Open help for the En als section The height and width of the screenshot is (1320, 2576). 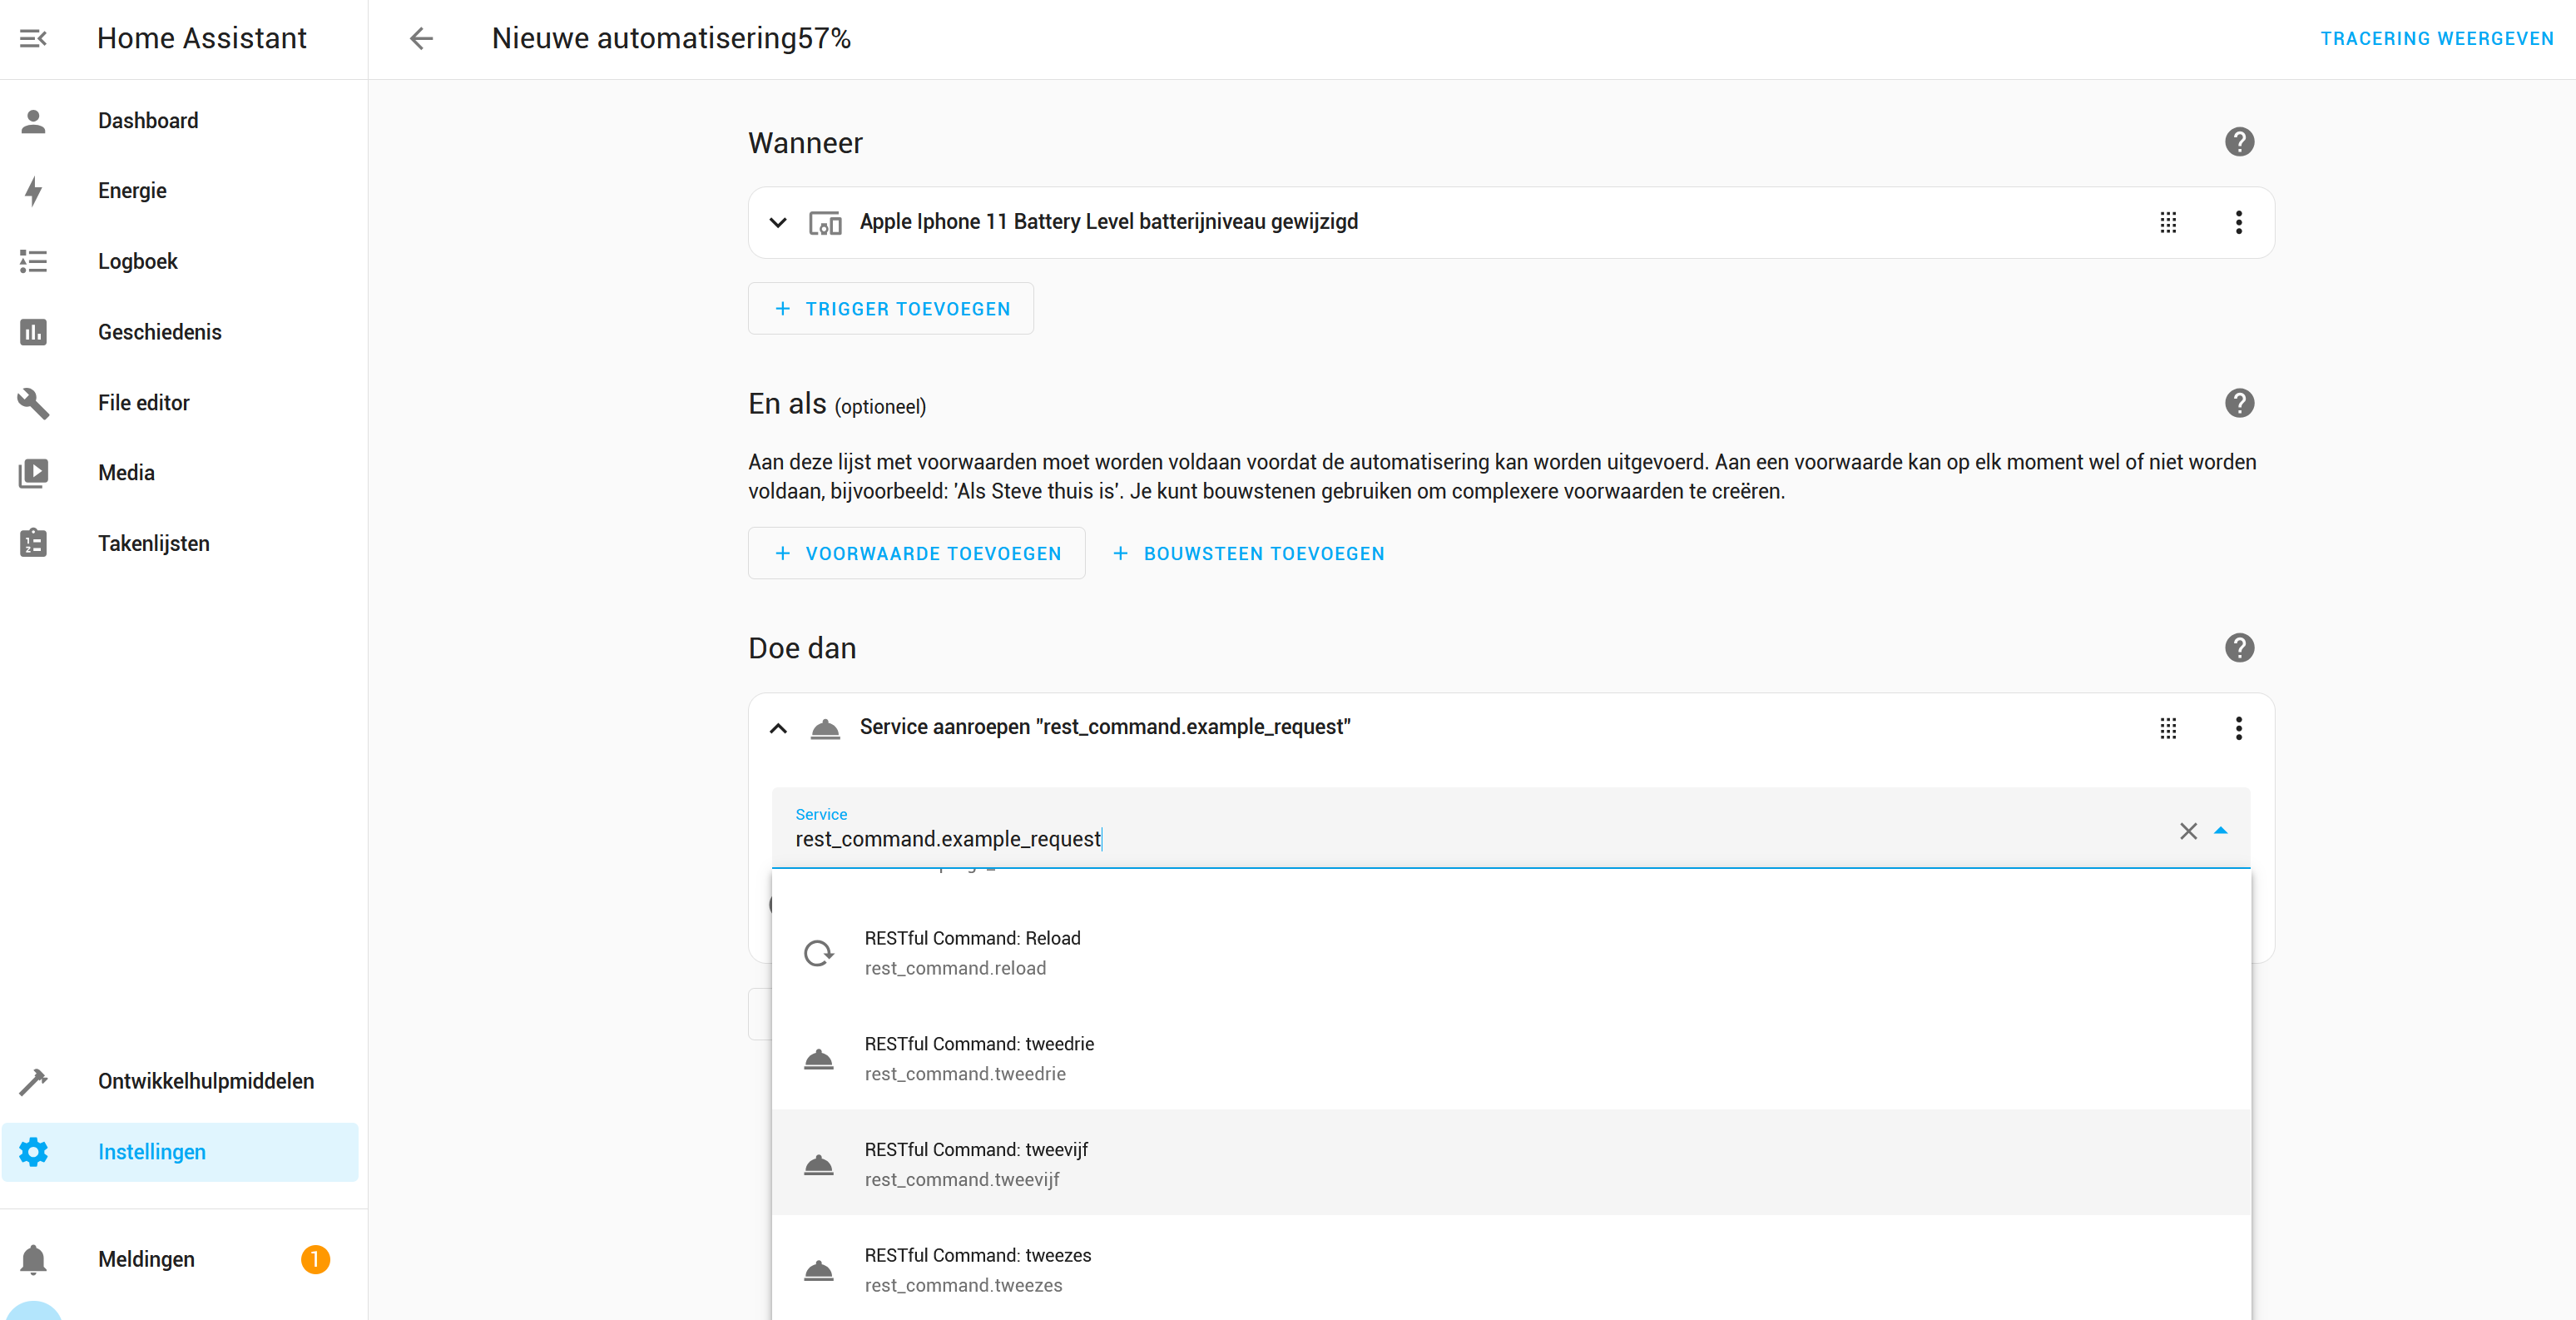tap(2239, 403)
